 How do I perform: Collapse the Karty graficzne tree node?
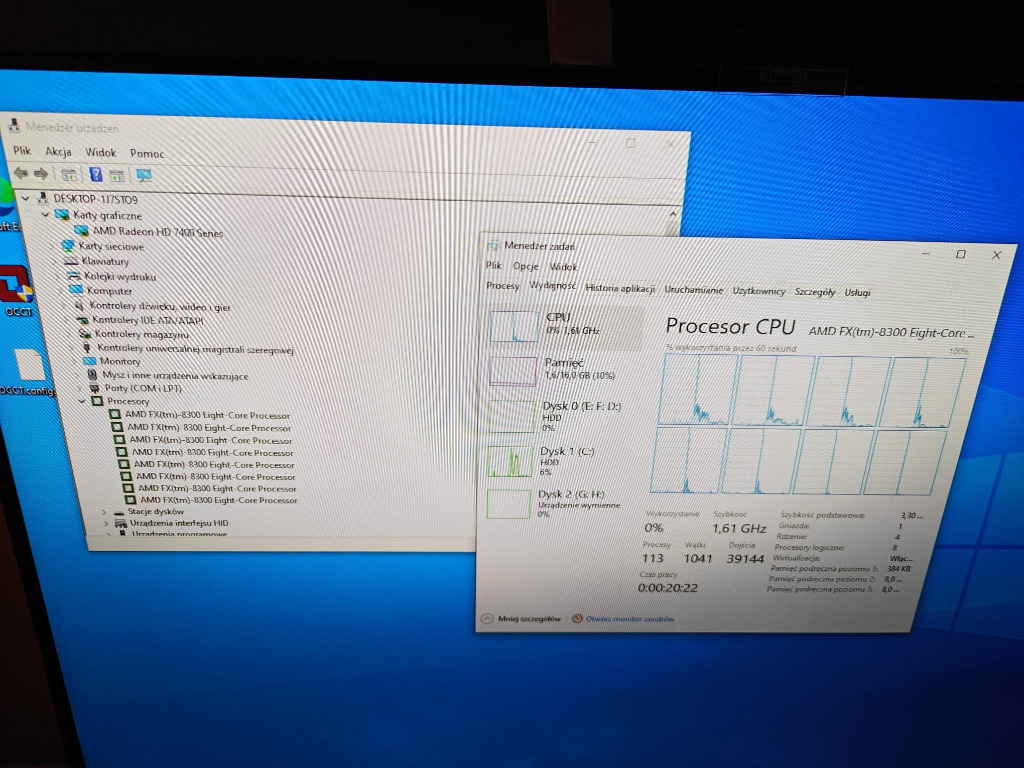pos(45,214)
